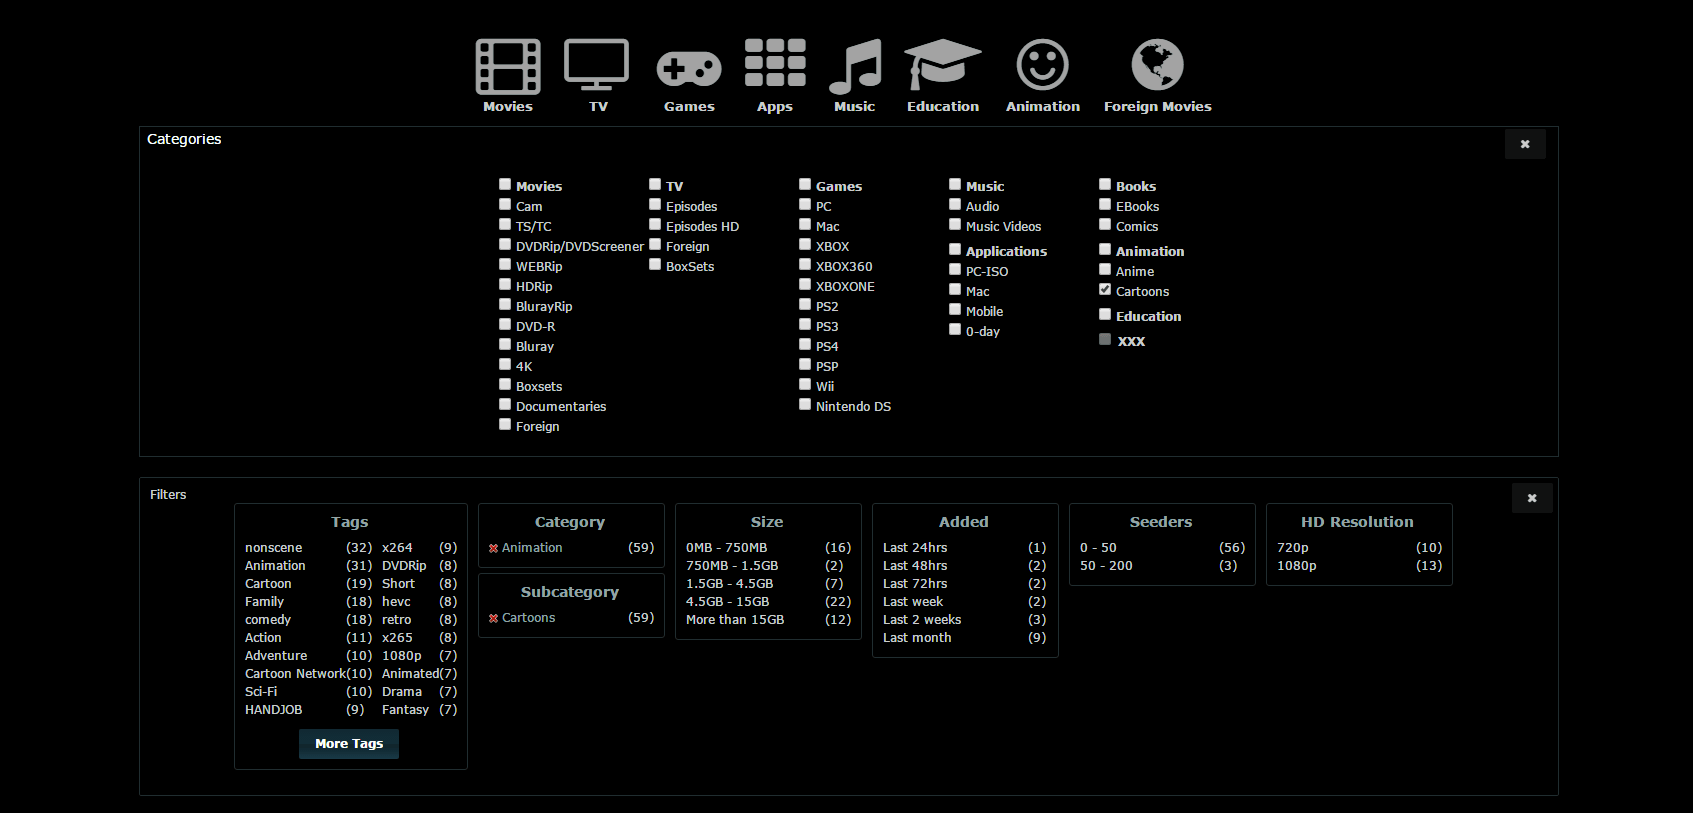Filter added Last 2 weeks
Screen dimensions: 1693x813
tap(922, 620)
